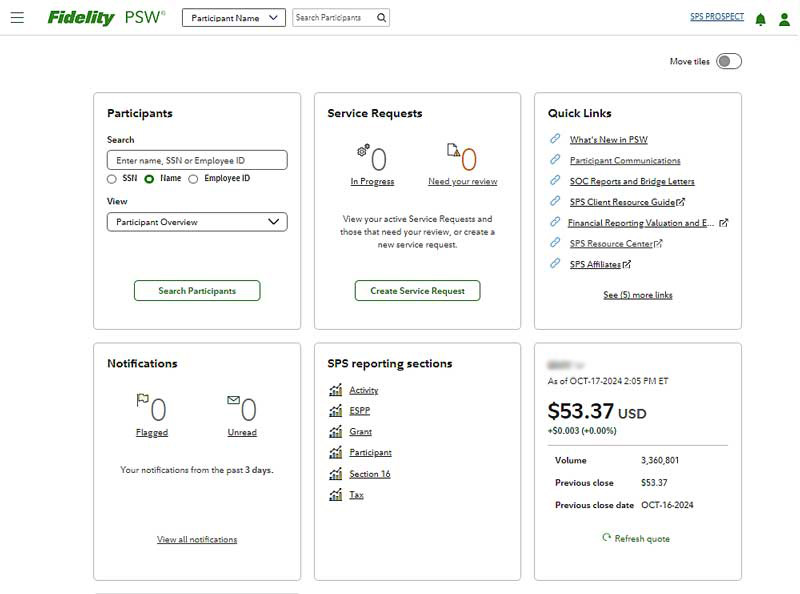Click the Enter name, SSN or Employee ID field
The width and height of the screenshot is (800, 594).
pos(197,160)
